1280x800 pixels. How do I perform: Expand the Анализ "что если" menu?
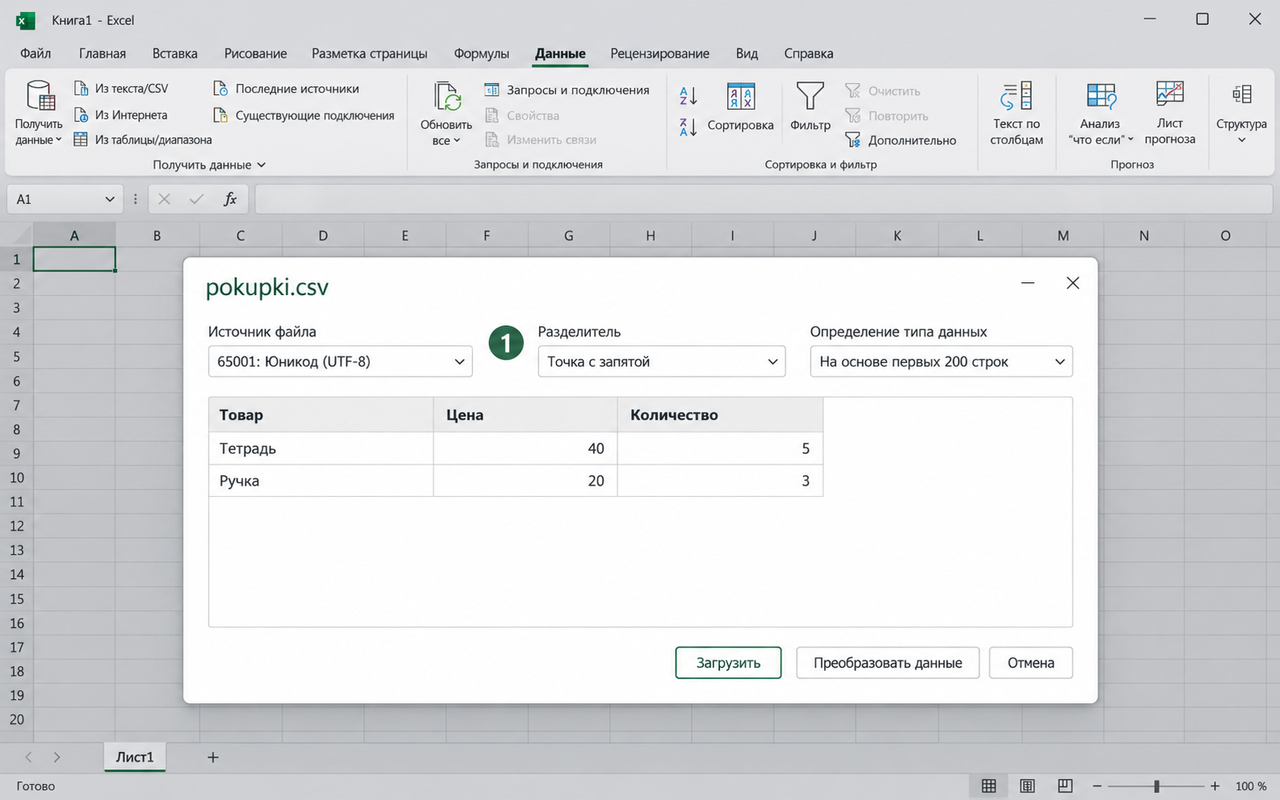tap(1101, 114)
